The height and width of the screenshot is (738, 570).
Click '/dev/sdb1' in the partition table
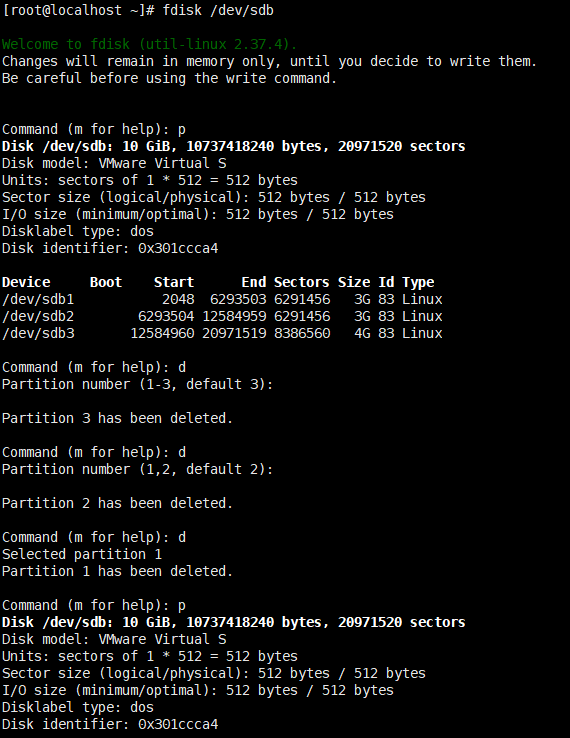tap(38, 299)
